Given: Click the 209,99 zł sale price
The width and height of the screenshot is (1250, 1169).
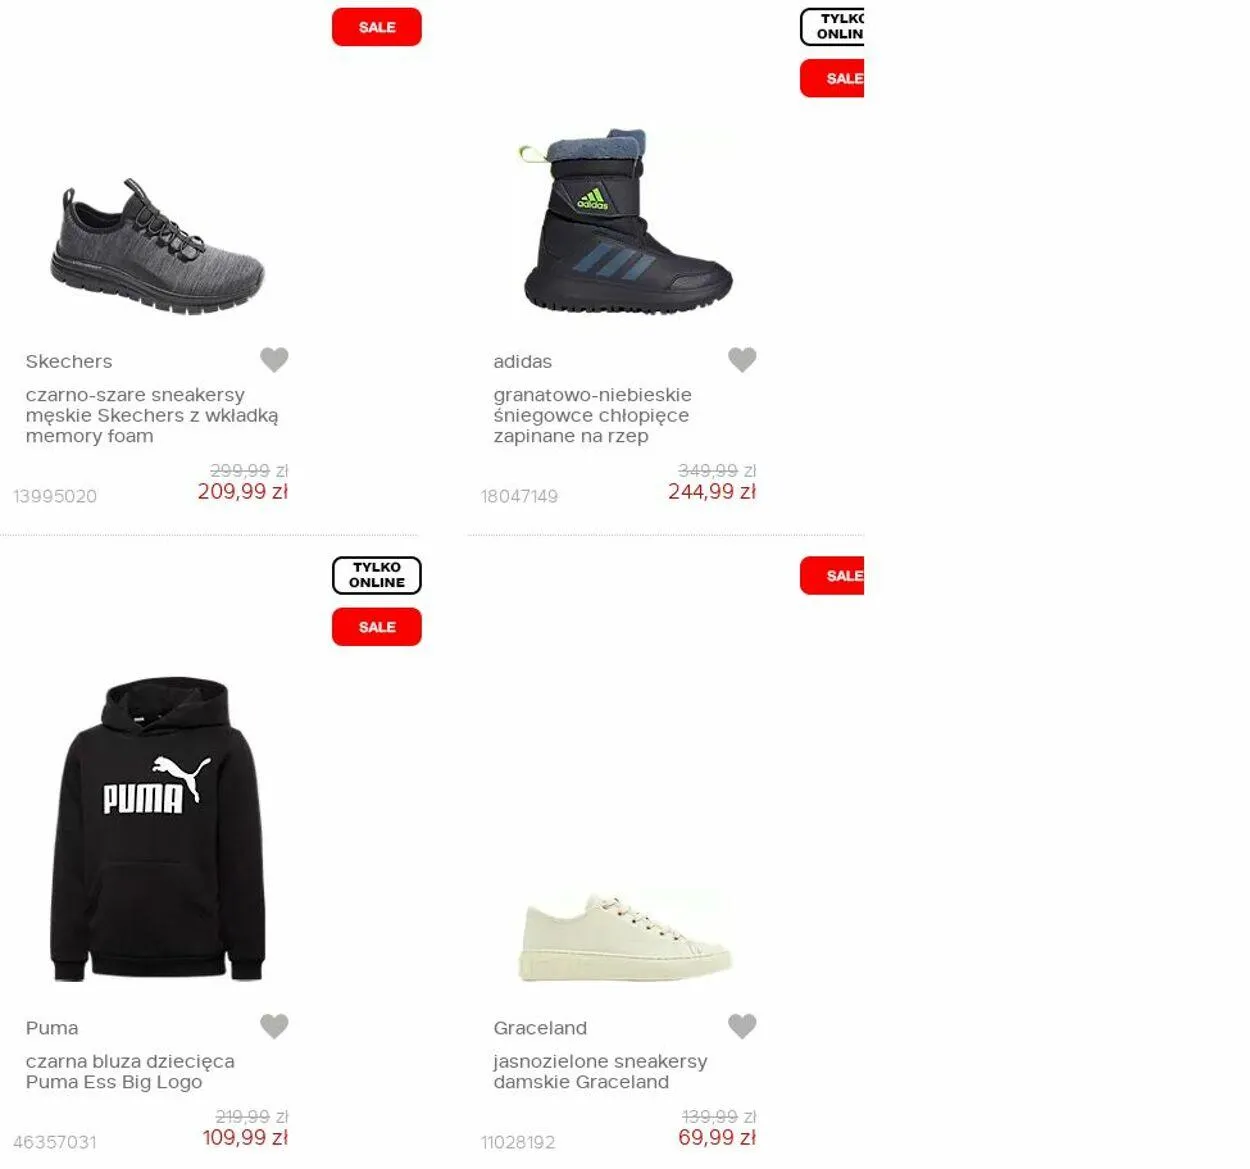Looking at the screenshot, I should (243, 491).
